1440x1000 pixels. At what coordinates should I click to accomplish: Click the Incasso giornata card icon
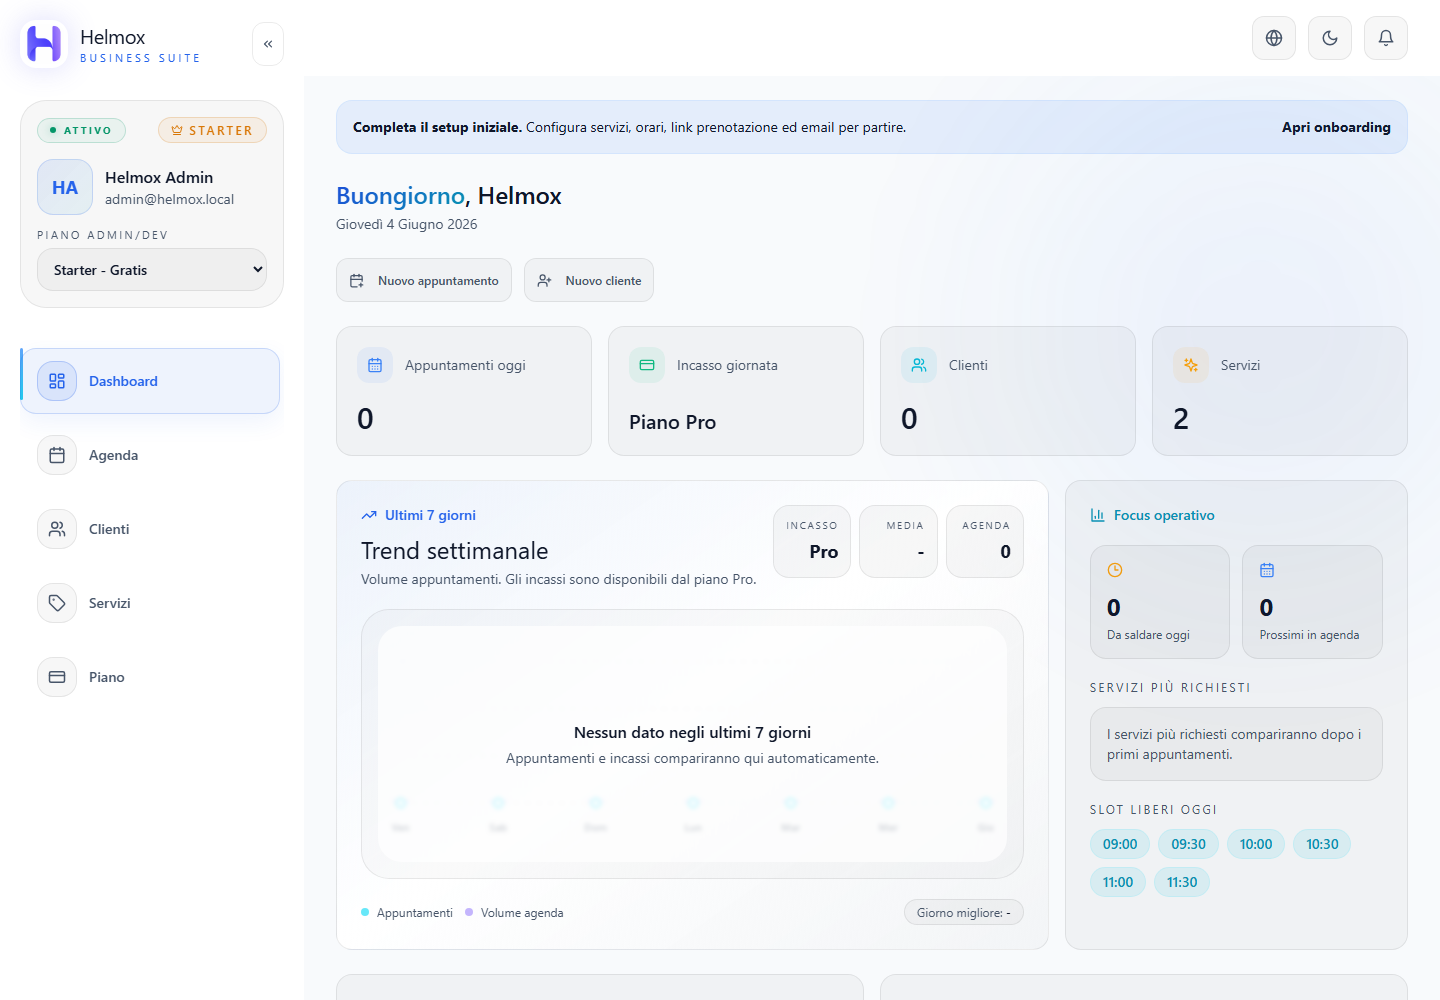tap(647, 365)
